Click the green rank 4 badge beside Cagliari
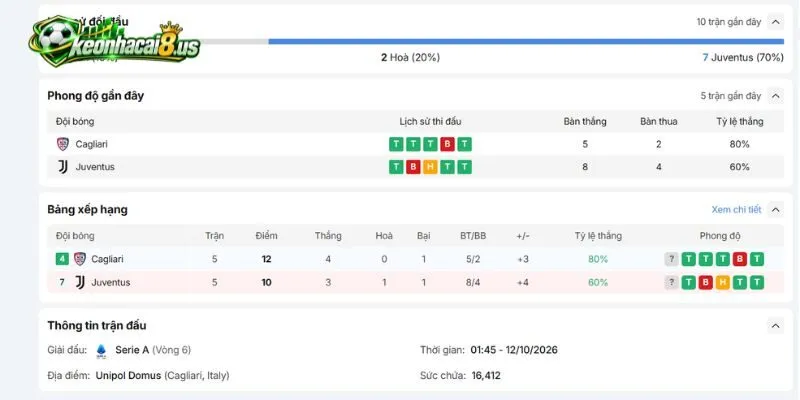Viewport: 800px width, 400px height. (x=62, y=259)
